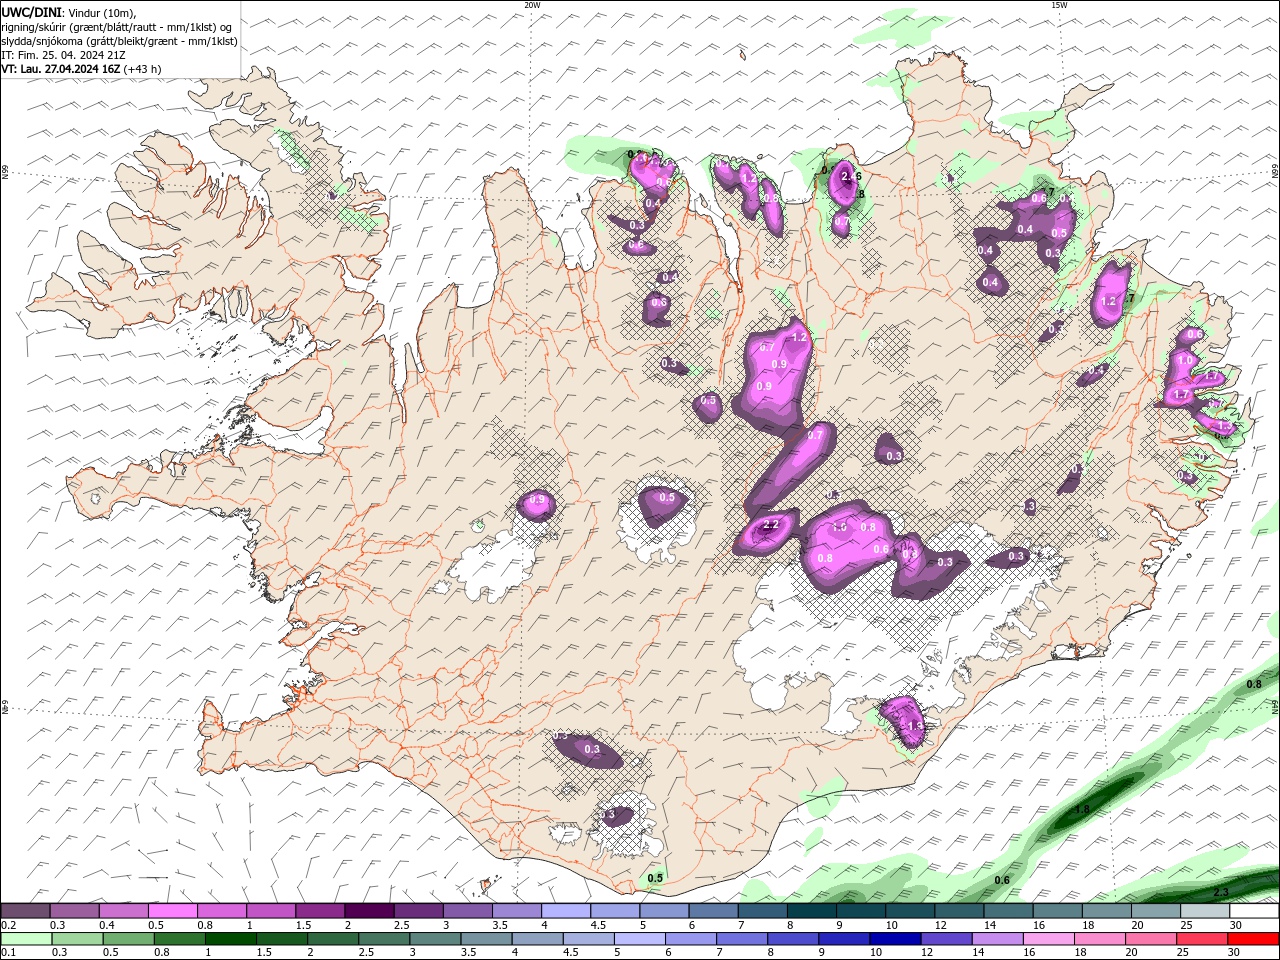Click the 1.3 value on the southern glacier patch

(914, 726)
